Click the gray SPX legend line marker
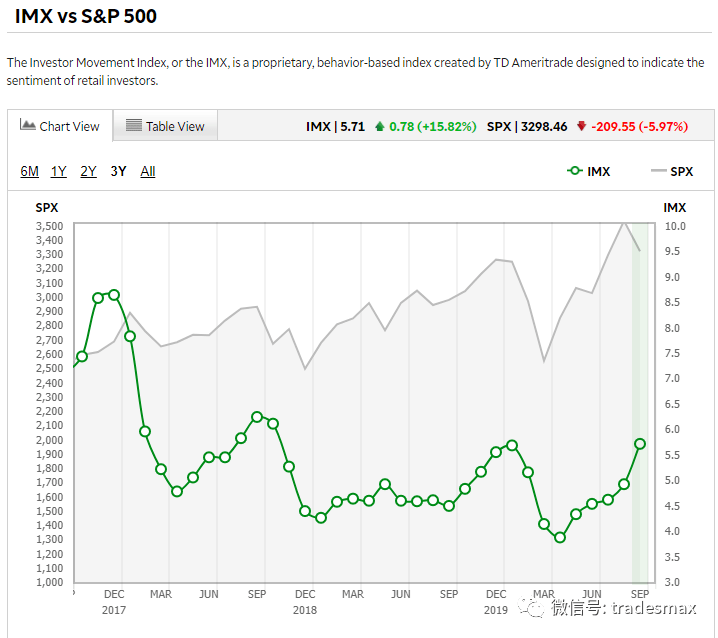718x638 pixels. 658,171
